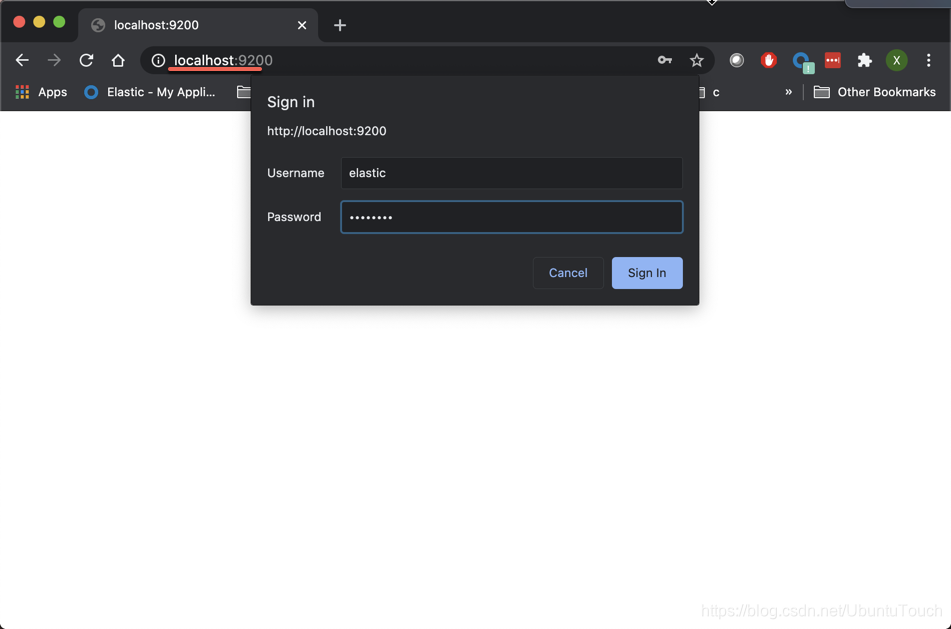Open saved passwords key icon
The height and width of the screenshot is (629, 951).
[x=665, y=60]
